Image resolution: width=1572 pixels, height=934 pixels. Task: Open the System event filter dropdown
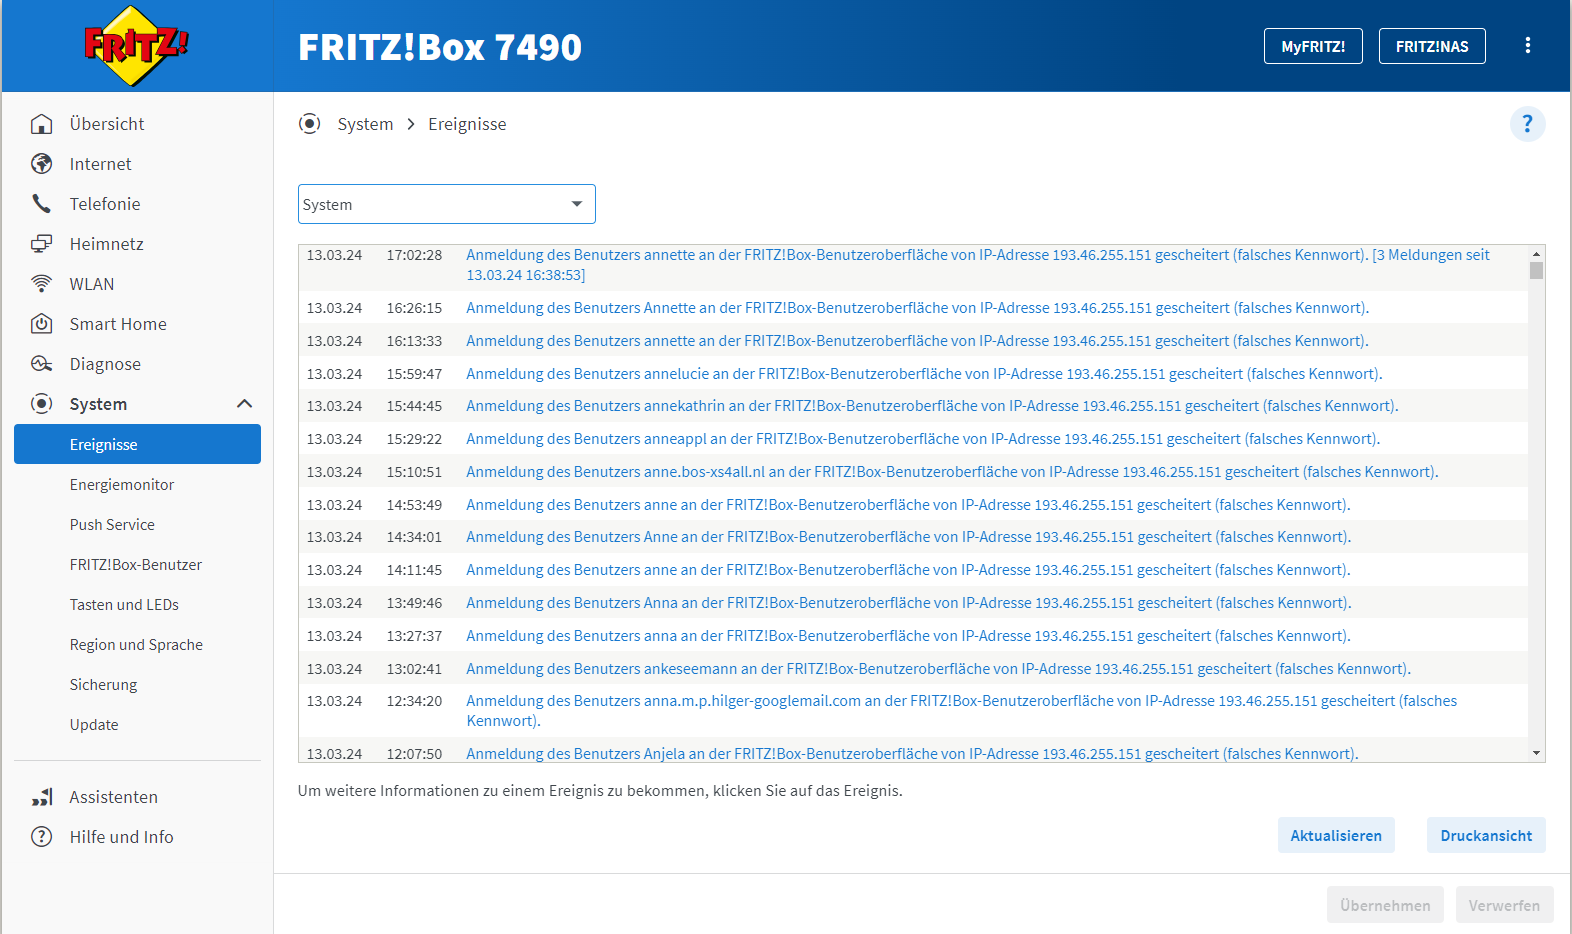pos(446,204)
